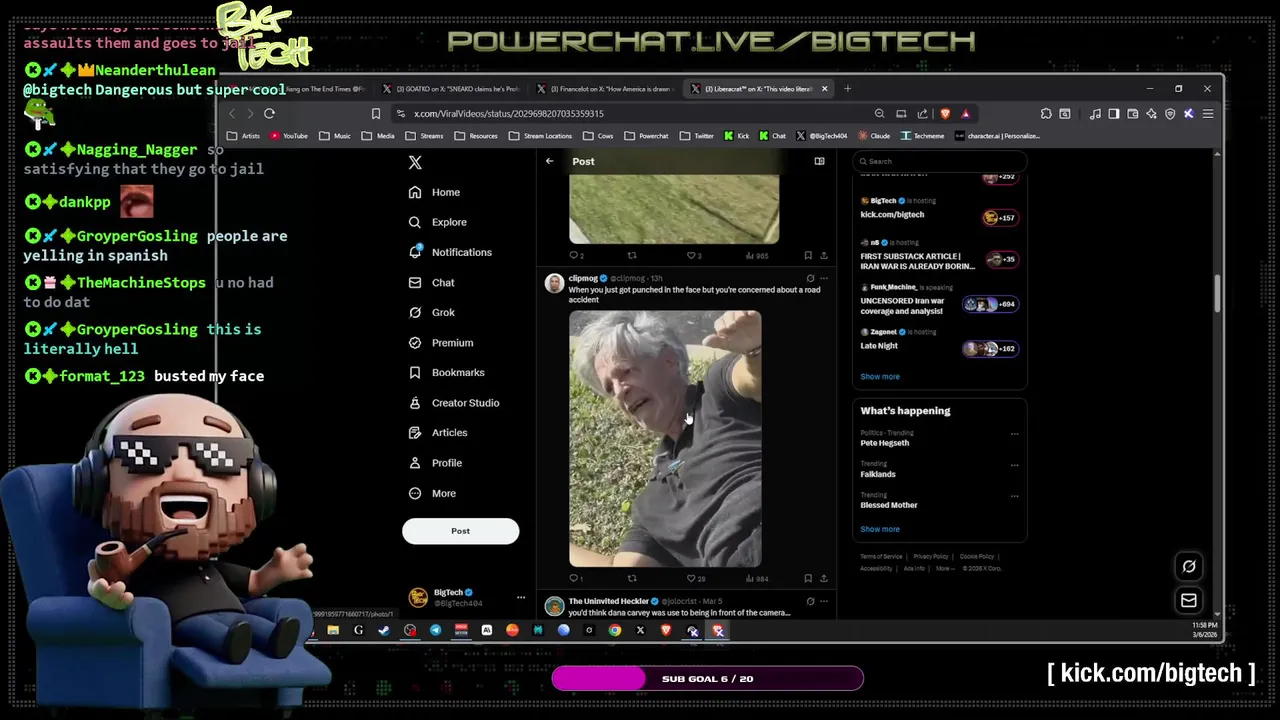This screenshot has width=1280, height=720.
Task: Show more live spaces
Action: pyautogui.click(x=880, y=377)
